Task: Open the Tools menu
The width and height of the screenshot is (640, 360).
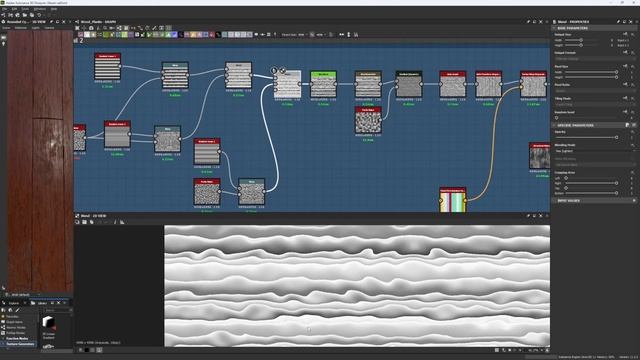Action: [x=25, y=9]
